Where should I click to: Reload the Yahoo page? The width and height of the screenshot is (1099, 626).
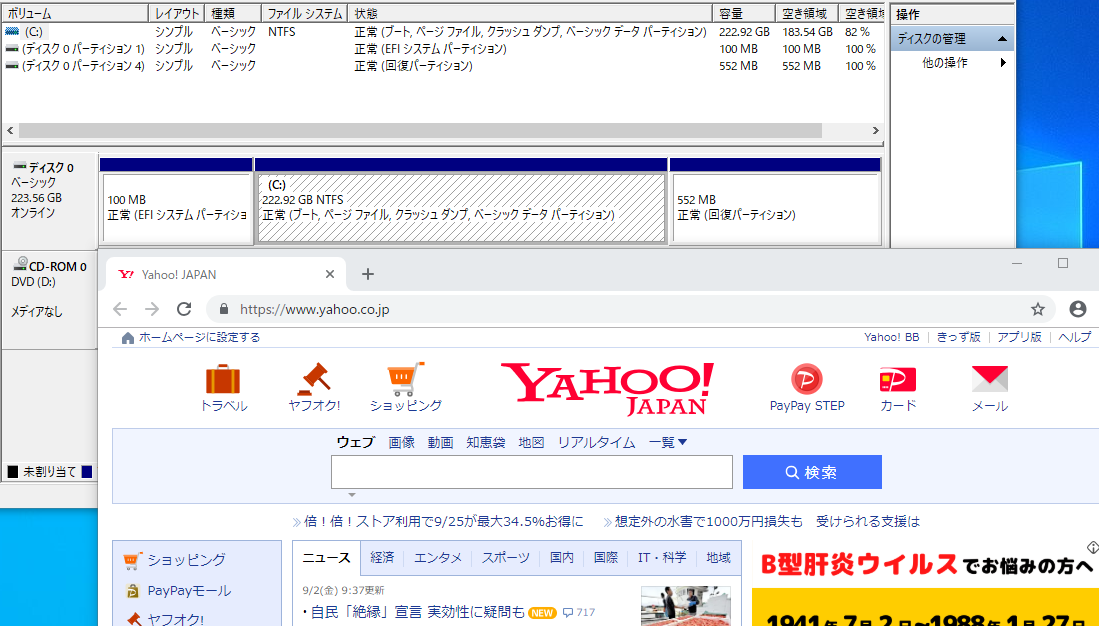pyautogui.click(x=184, y=309)
